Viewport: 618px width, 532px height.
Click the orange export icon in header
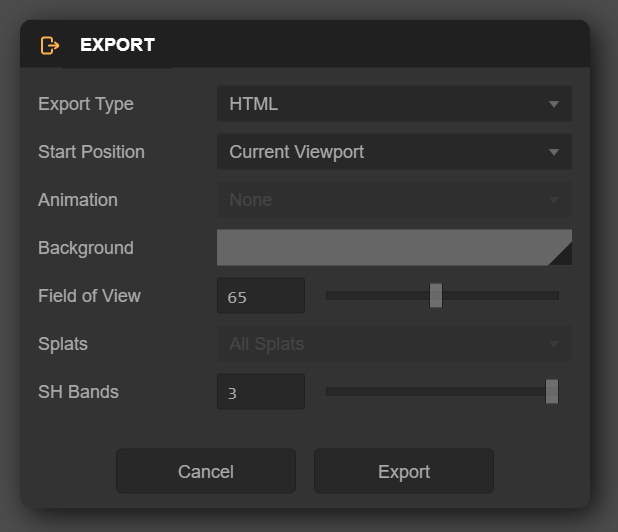click(x=50, y=45)
